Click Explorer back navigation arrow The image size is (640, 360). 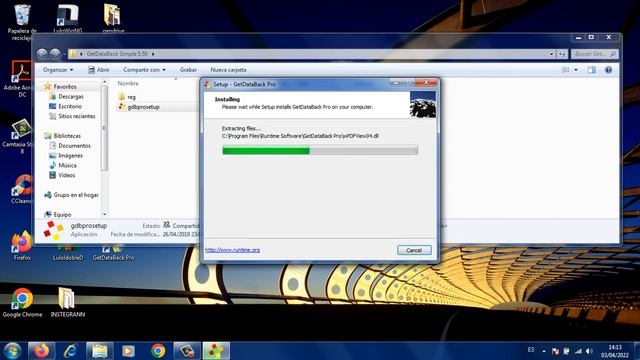42,53
